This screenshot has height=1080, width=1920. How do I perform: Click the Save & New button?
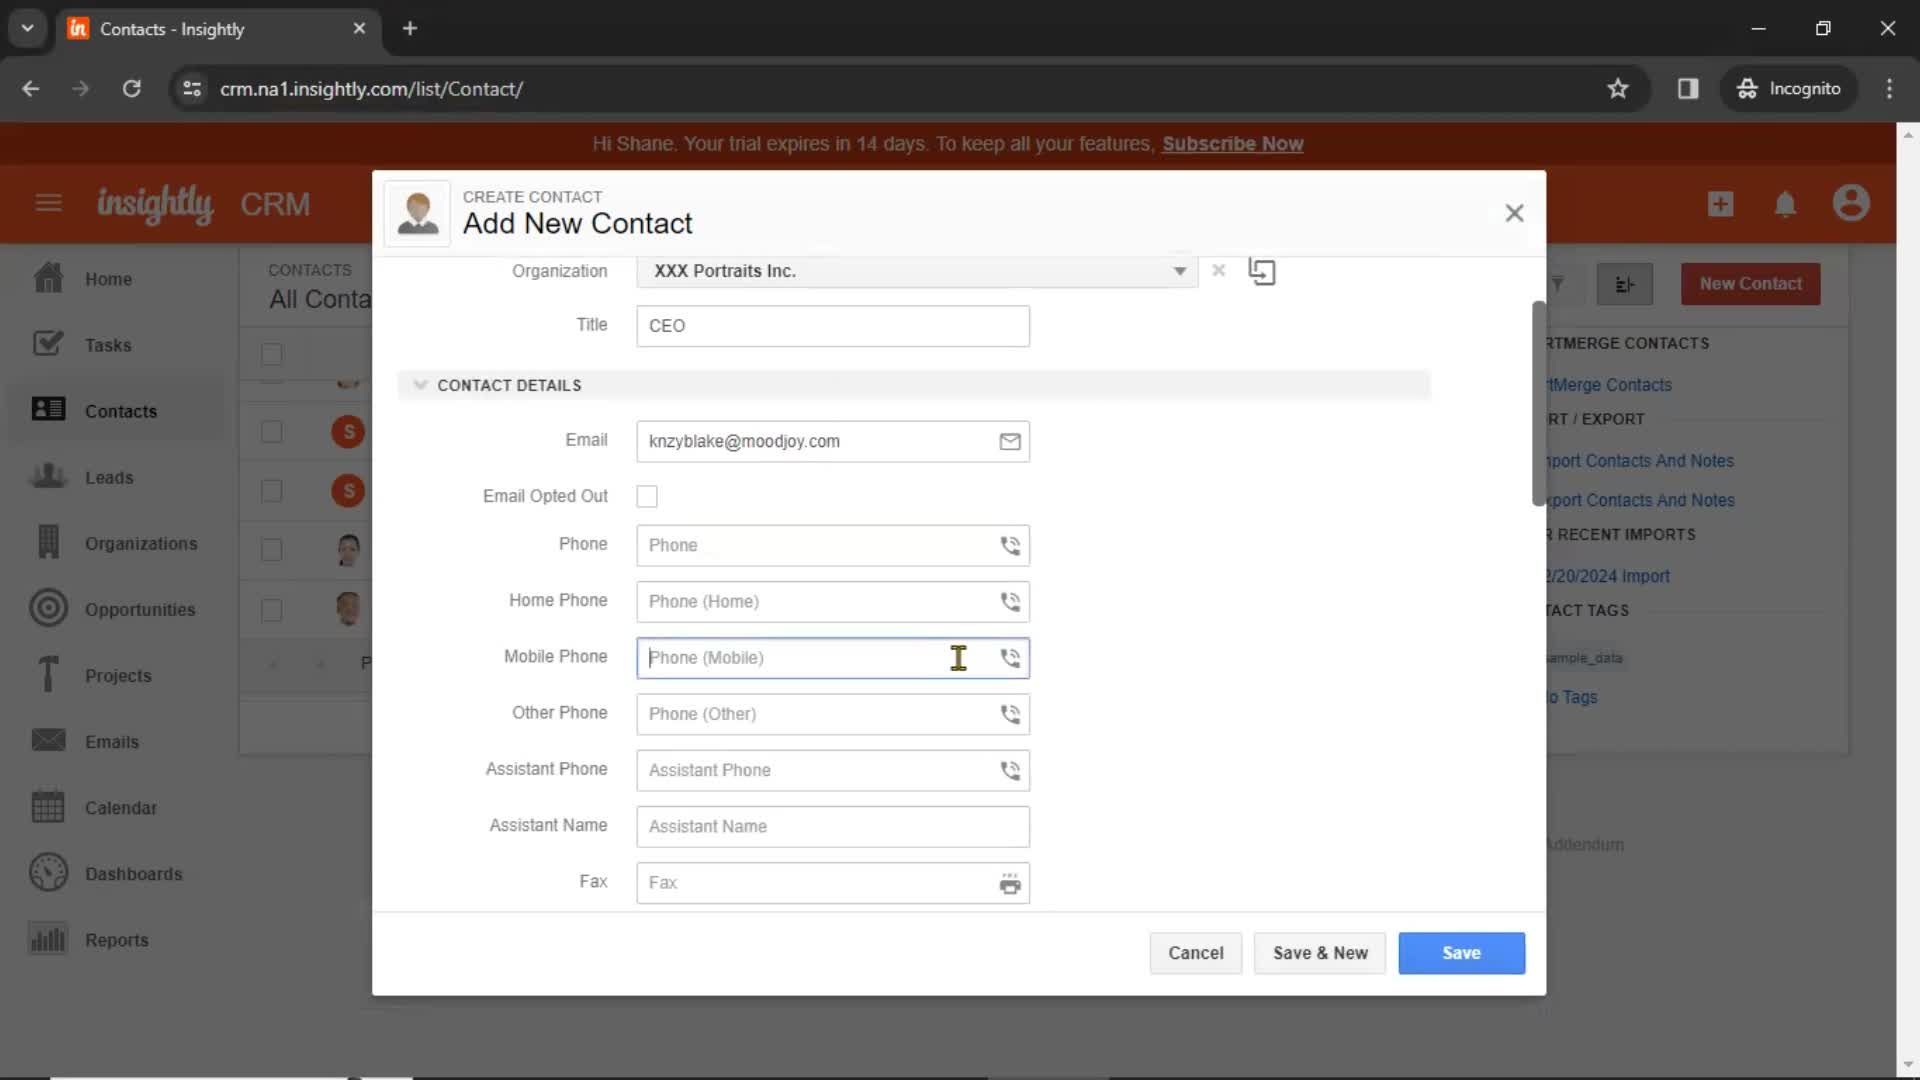[1320, 952]
